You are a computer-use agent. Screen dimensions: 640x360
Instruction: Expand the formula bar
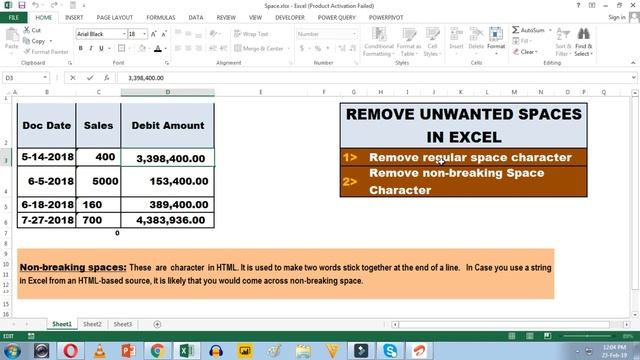[x=633, y=78]
